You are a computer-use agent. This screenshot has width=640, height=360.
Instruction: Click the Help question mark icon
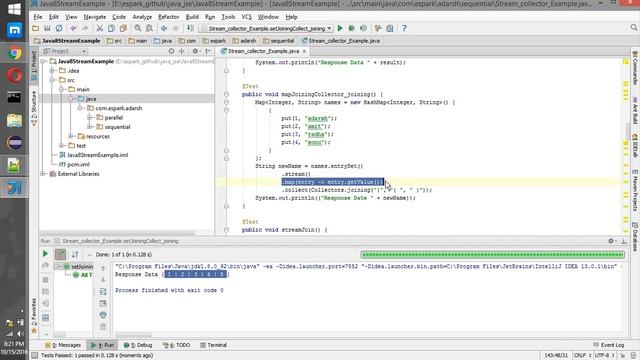pos(404,28)
